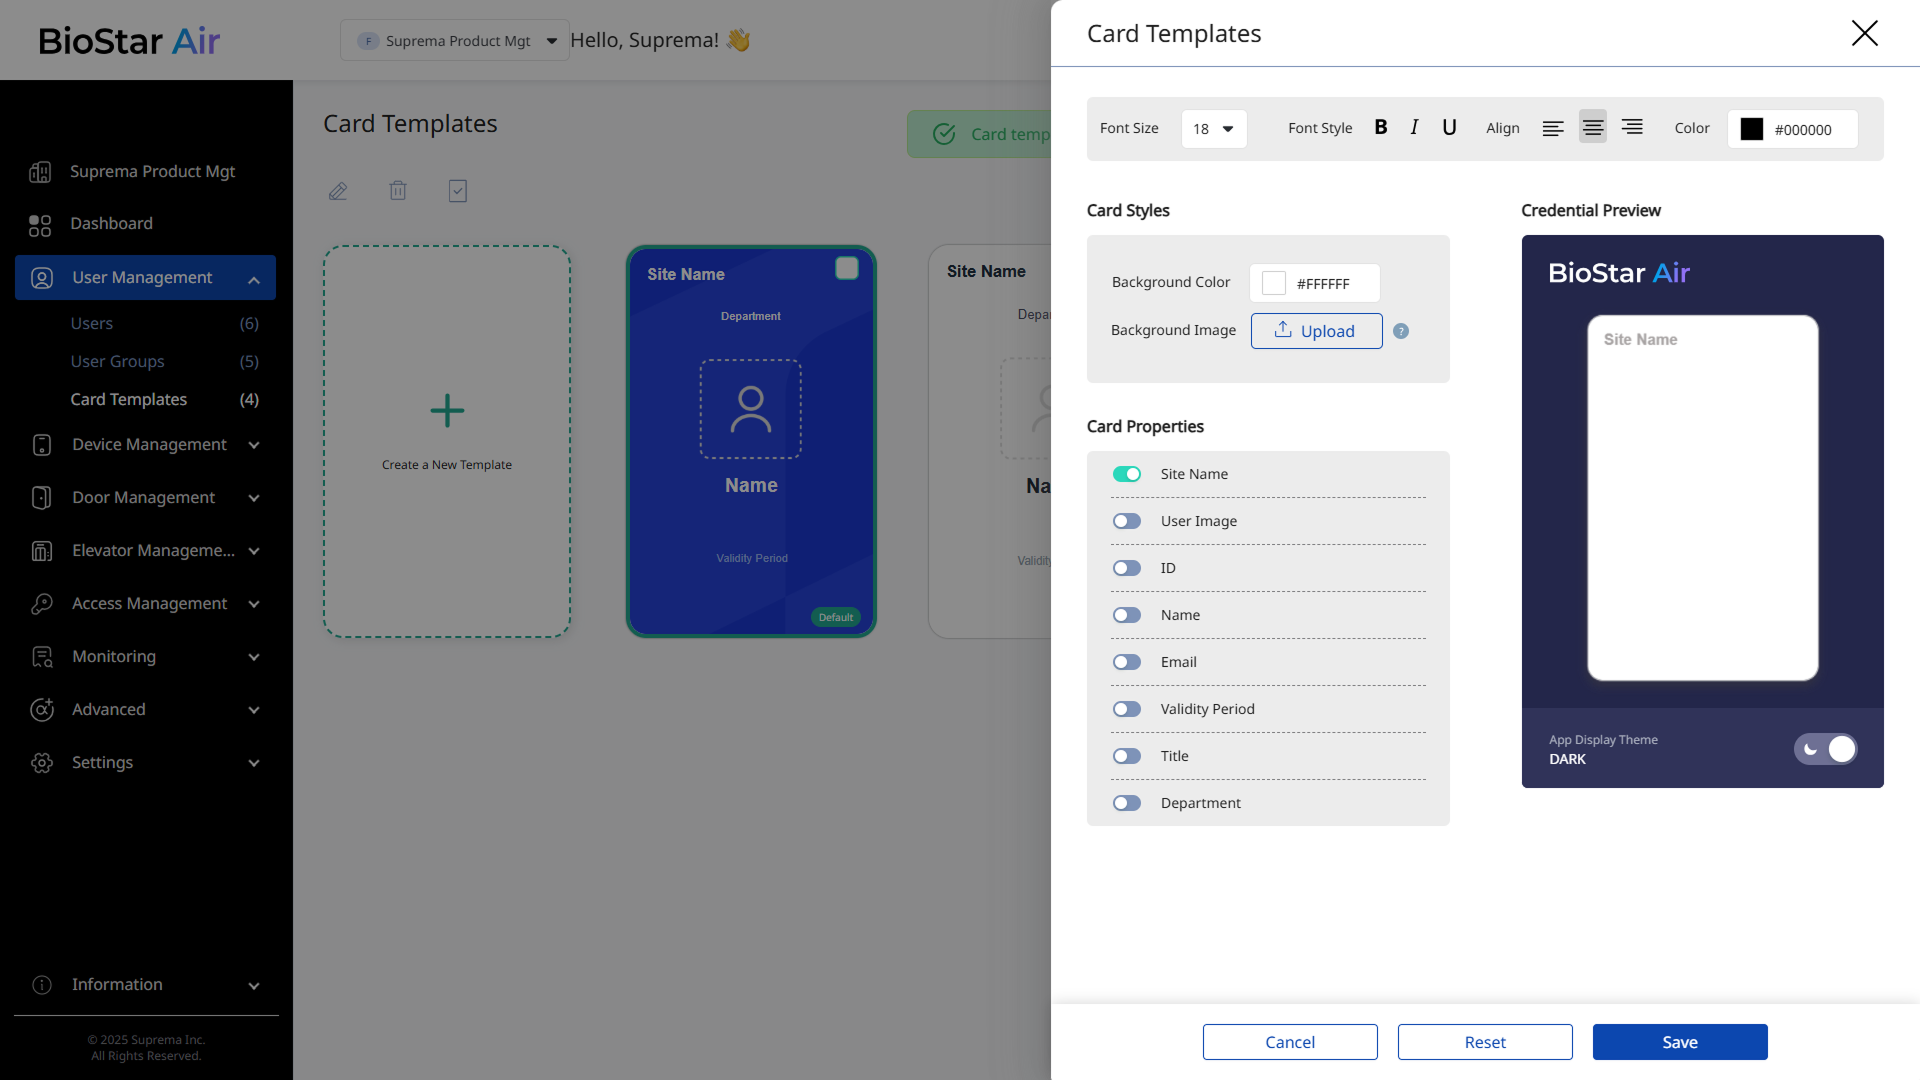This screenshot has height=1080, width=1920.
Task: Expand the Device Management menu
Action: 150,444
